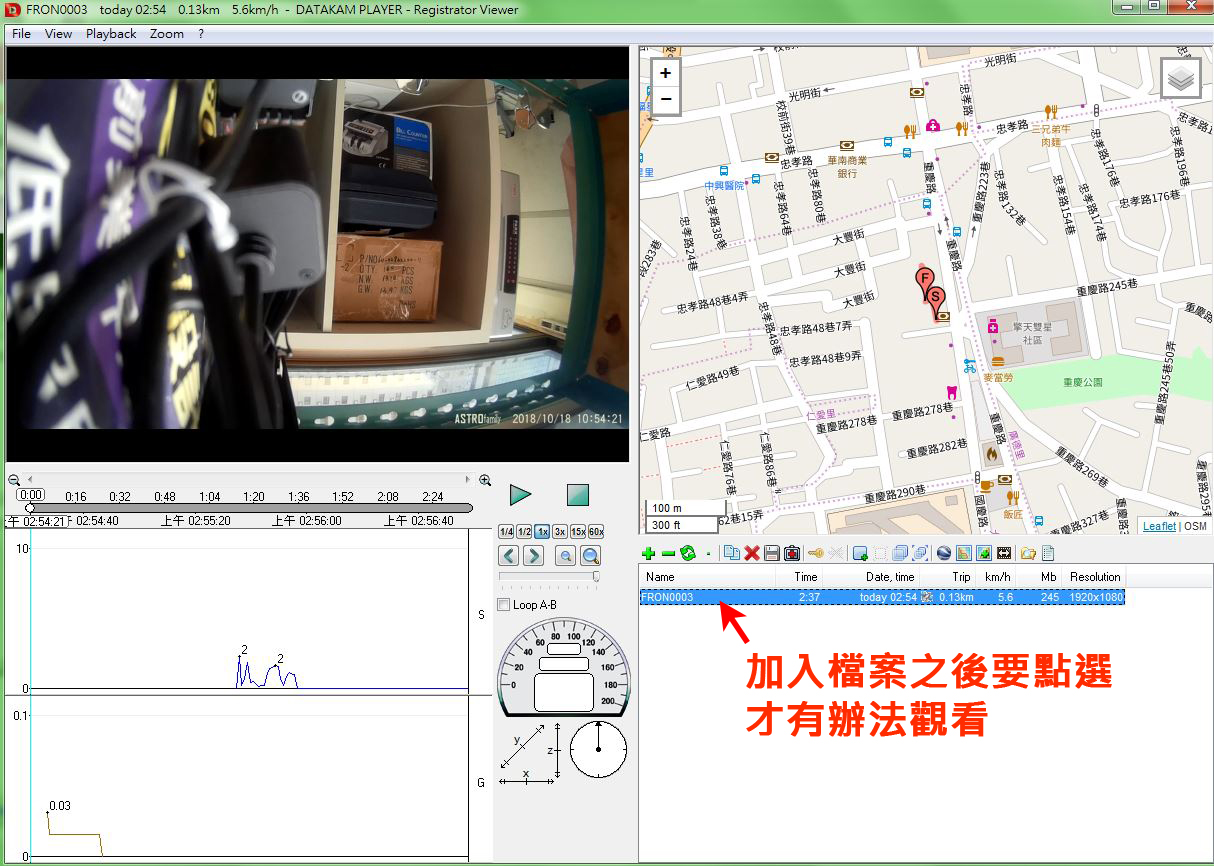Sort file list by Name column
Viewport: 1214px width, 866px height.
708,577
